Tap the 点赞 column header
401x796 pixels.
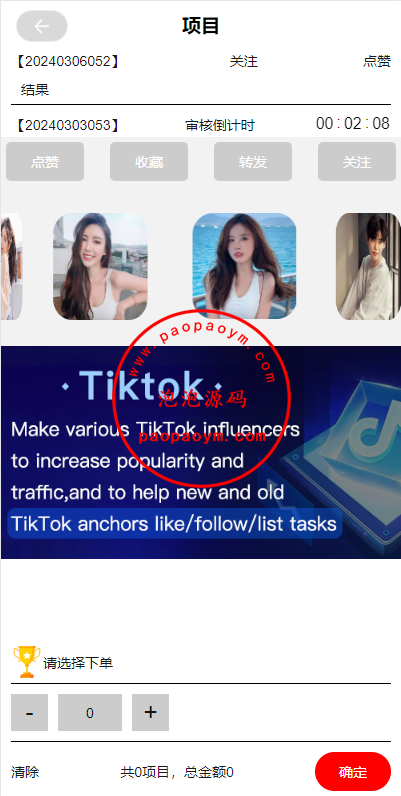(377, 62)
